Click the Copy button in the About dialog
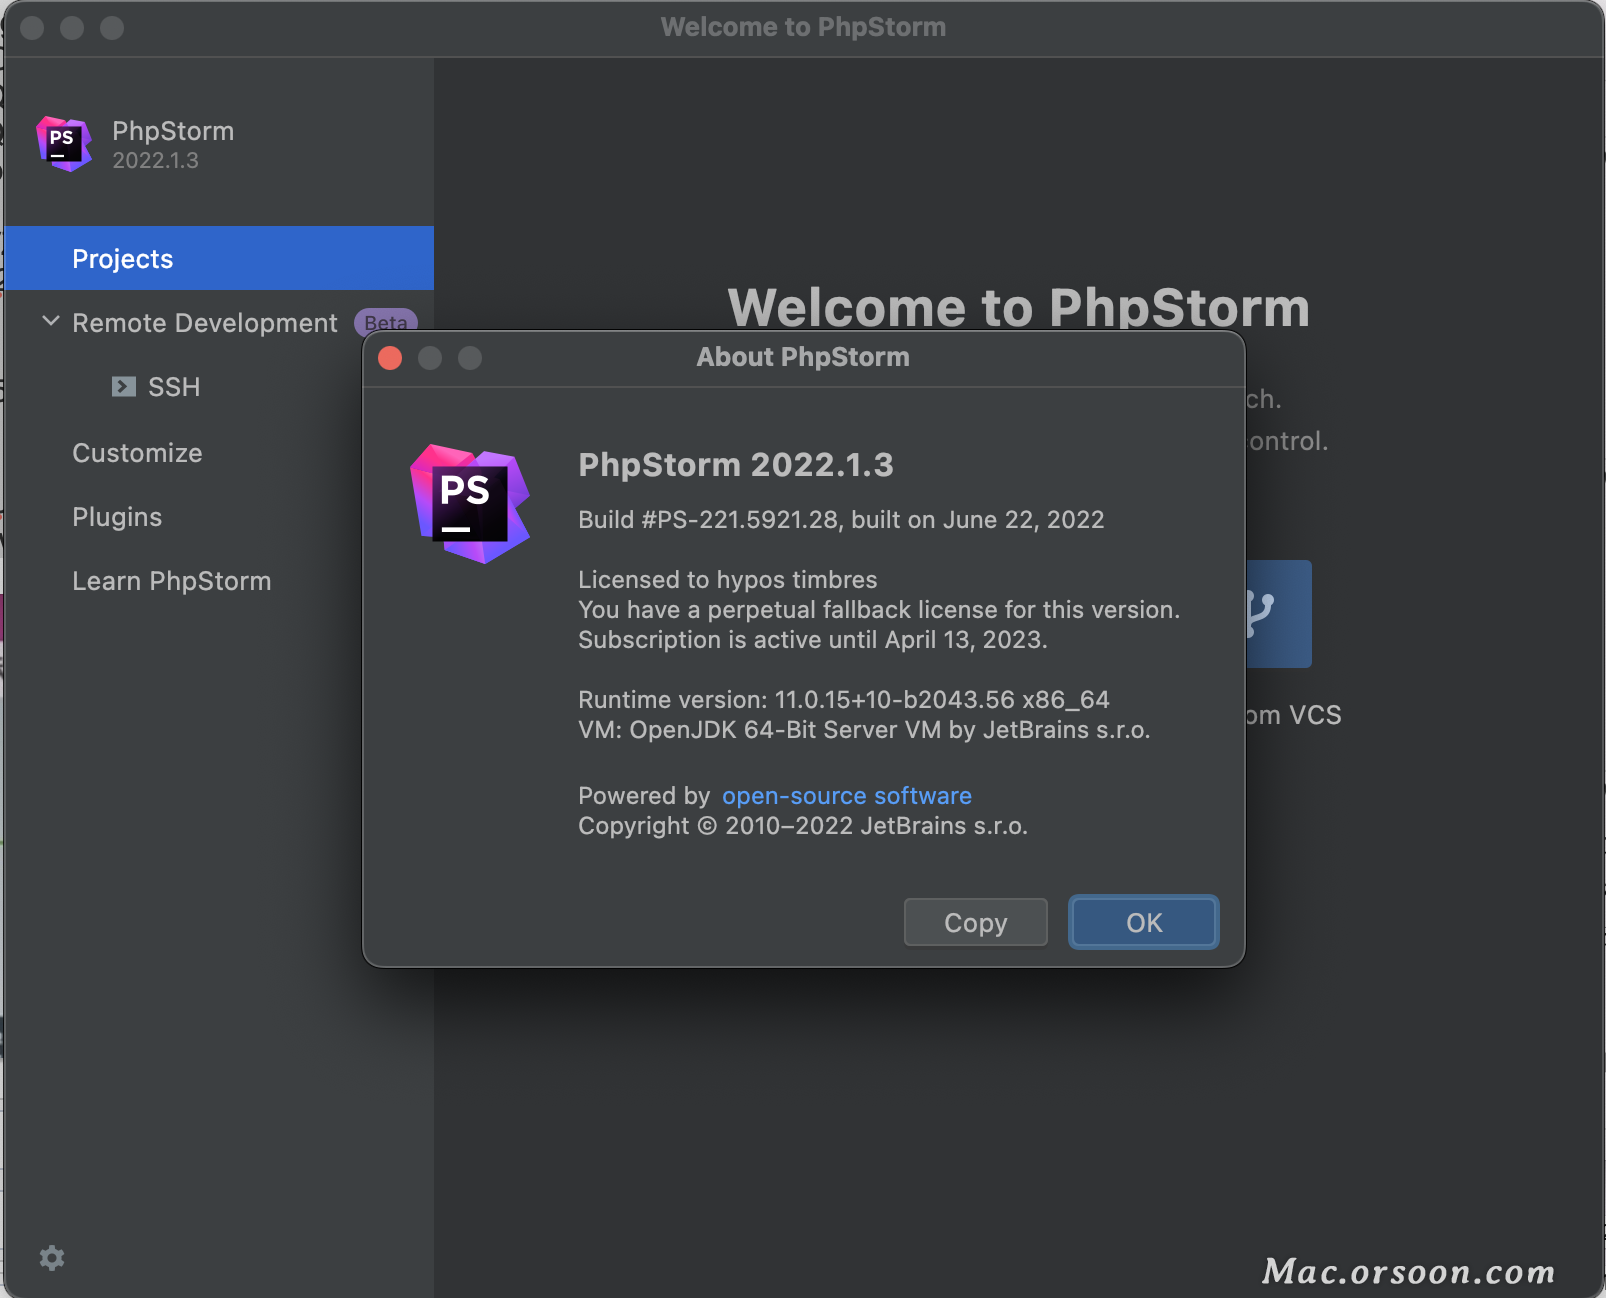The image size is (1606, 1298). [x=976, y=922]
